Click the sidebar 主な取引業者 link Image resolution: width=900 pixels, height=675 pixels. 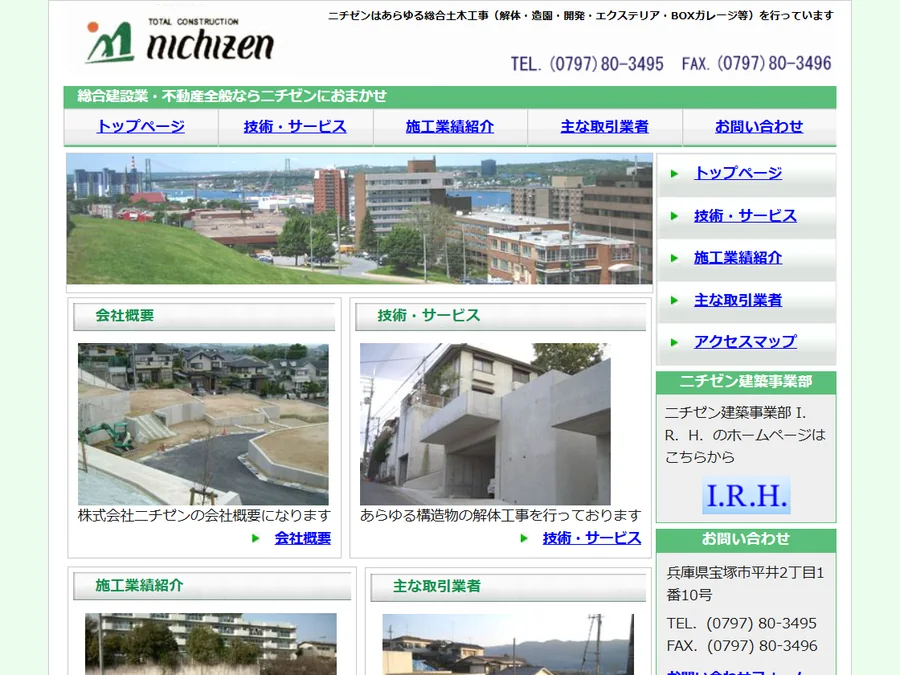tap(738, 300)
